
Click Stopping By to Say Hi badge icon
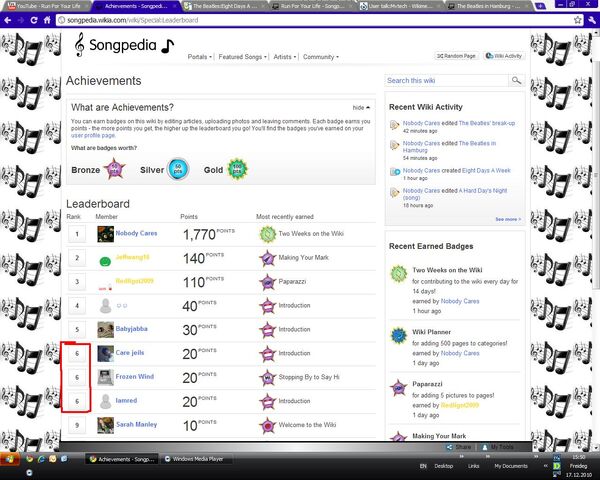pos(267,377)
